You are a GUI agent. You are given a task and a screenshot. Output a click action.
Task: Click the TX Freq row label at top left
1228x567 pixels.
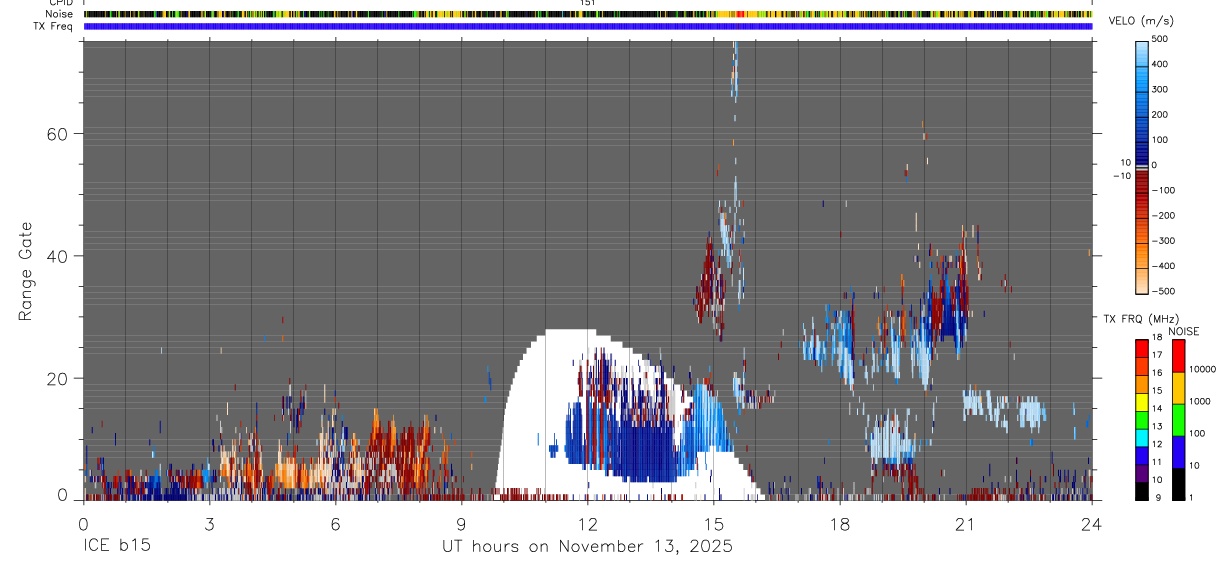point(53,26)
